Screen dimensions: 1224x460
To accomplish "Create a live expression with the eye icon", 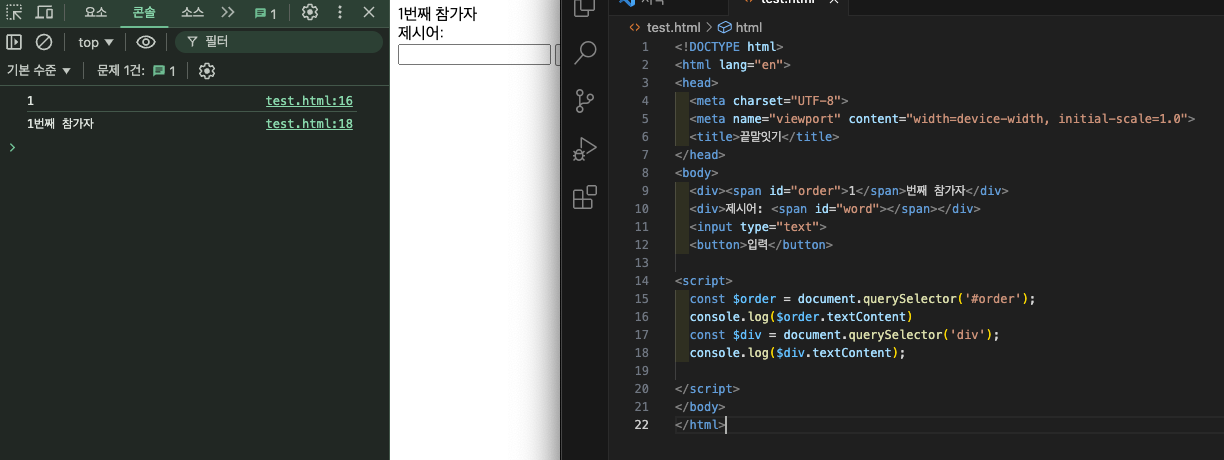I will [146, 42].
